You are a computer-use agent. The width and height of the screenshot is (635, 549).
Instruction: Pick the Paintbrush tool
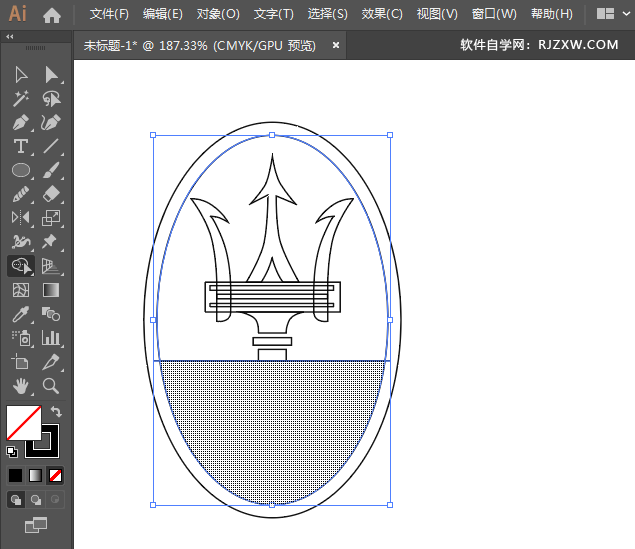[51, 170]
